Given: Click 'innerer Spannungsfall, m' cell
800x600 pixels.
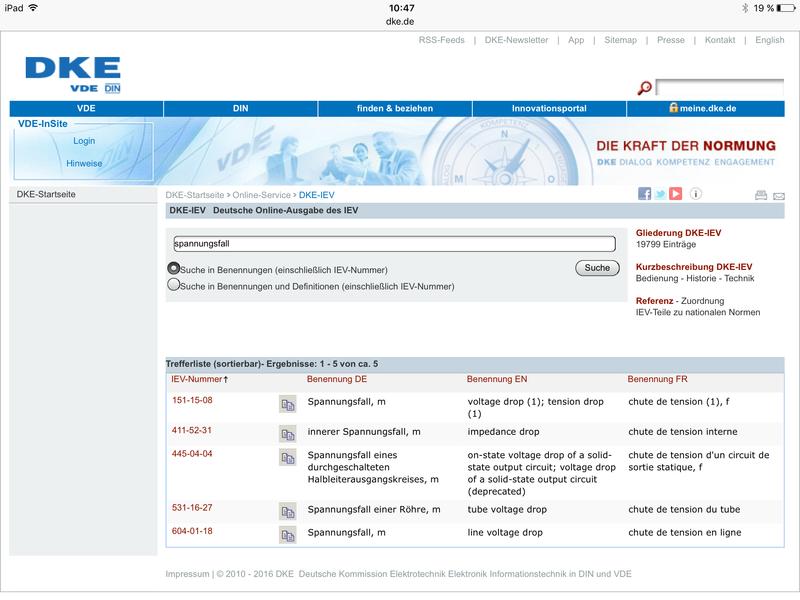Looking at the screenshot, I should coord(364,432).
